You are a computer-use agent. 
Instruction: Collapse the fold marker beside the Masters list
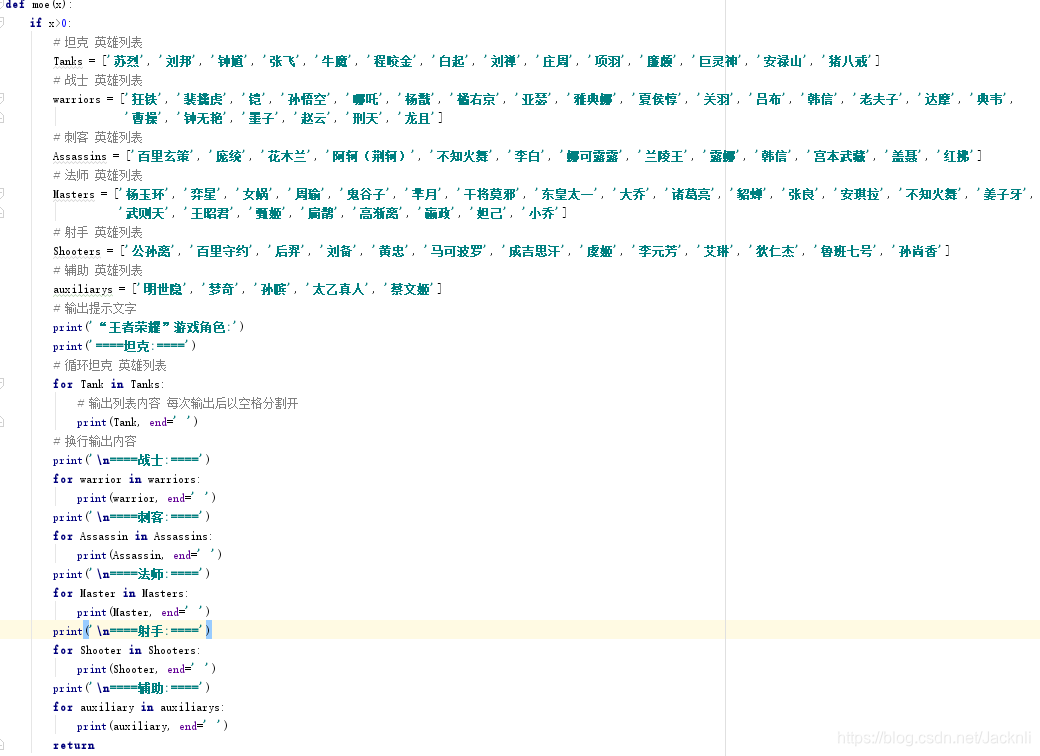[2, 194]
